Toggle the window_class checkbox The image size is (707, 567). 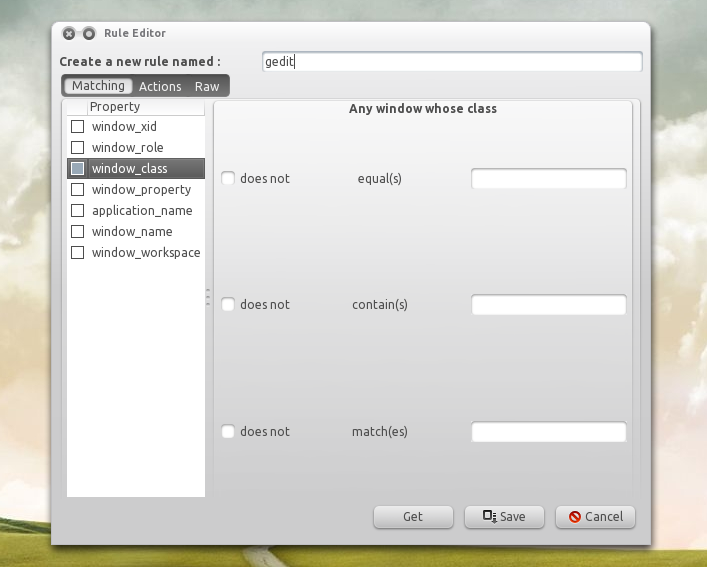click(78, 169)
